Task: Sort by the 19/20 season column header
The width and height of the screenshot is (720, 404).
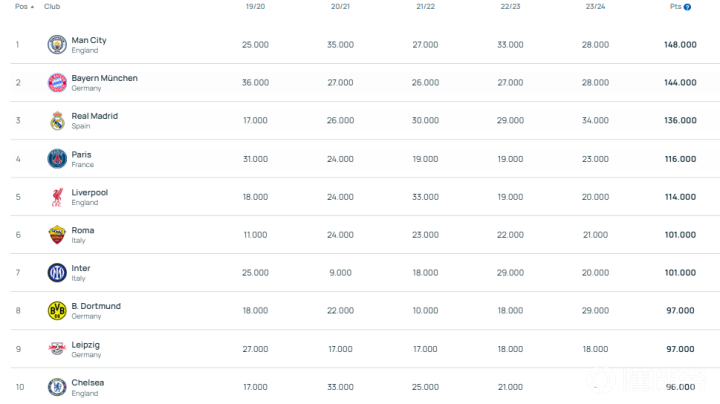Action: 255,6
